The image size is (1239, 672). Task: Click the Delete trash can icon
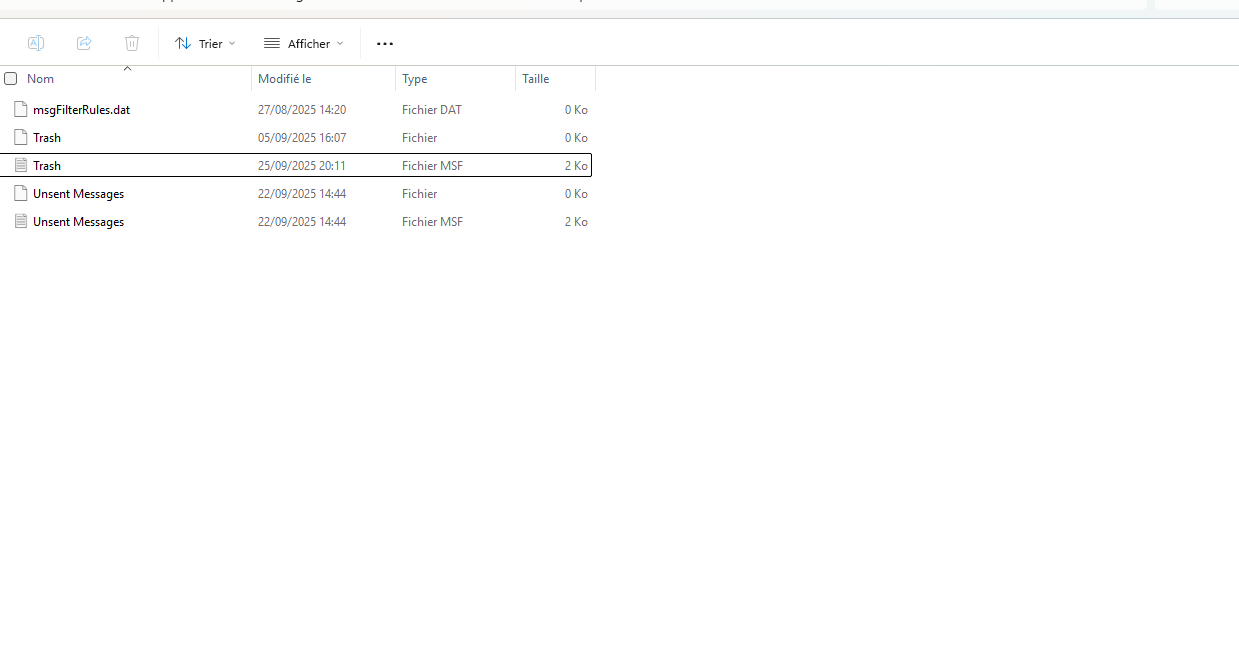tap(132, 43)
